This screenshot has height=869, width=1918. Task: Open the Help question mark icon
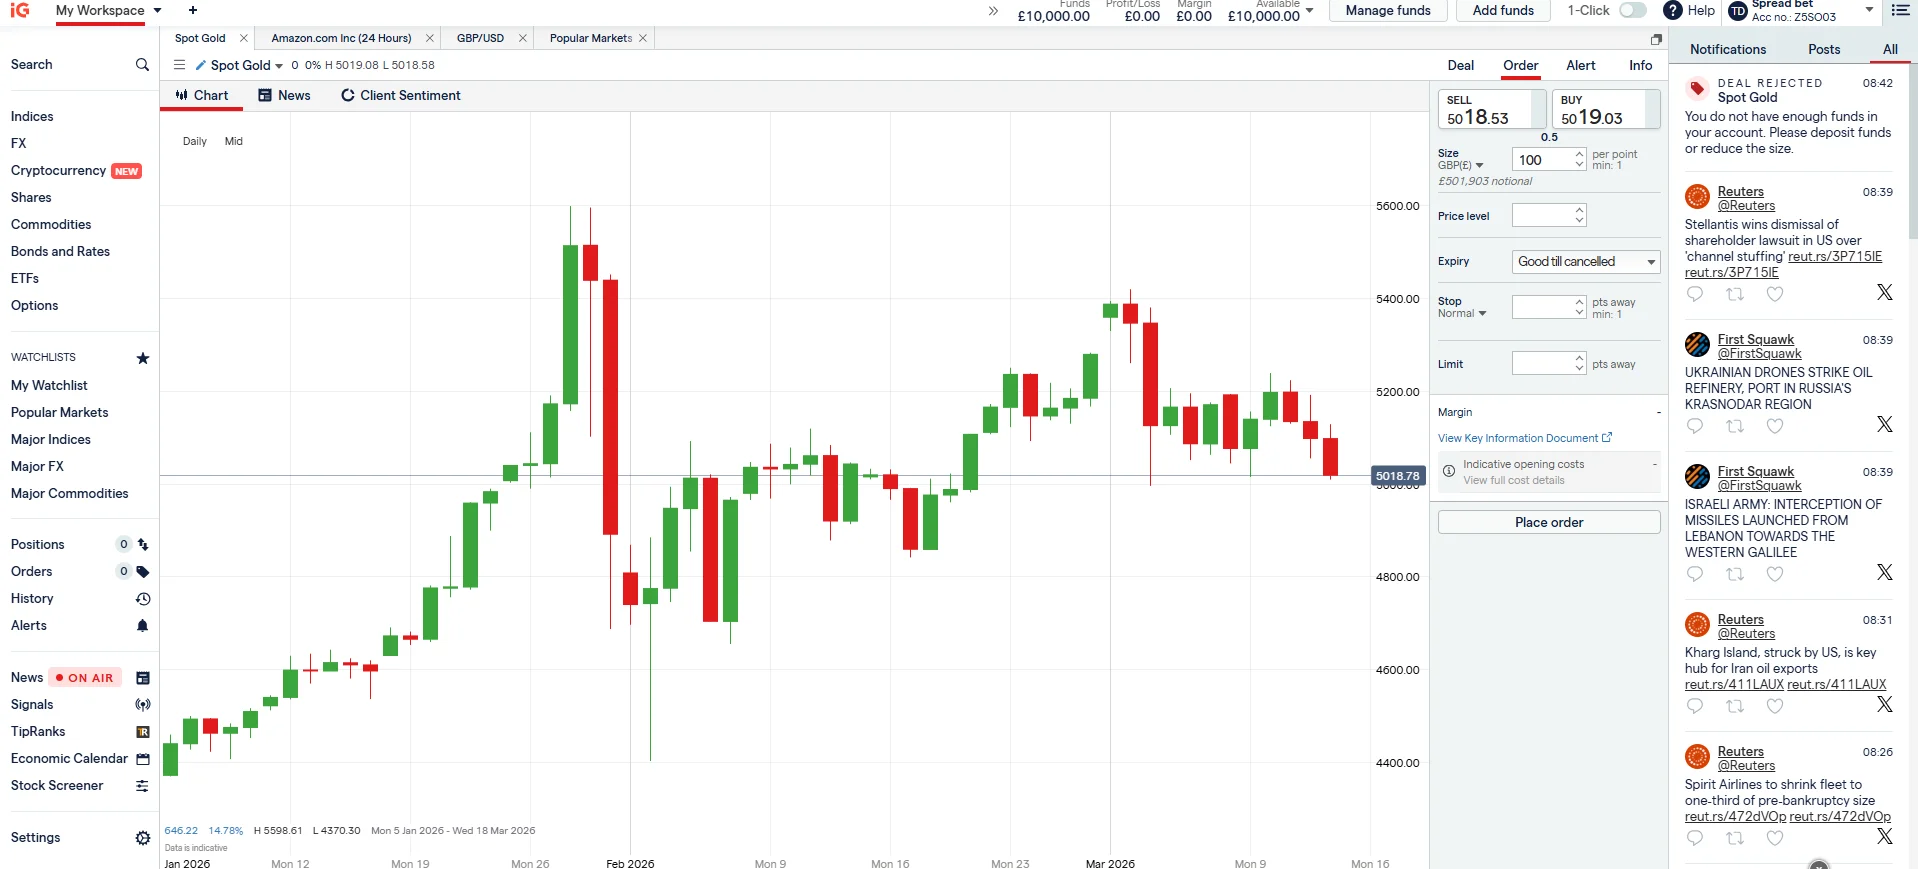1672,10
